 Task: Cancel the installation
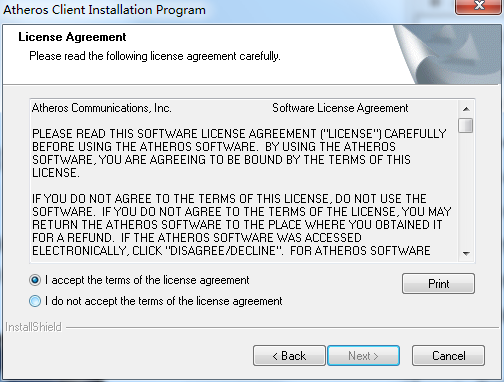tap(448, 356)
